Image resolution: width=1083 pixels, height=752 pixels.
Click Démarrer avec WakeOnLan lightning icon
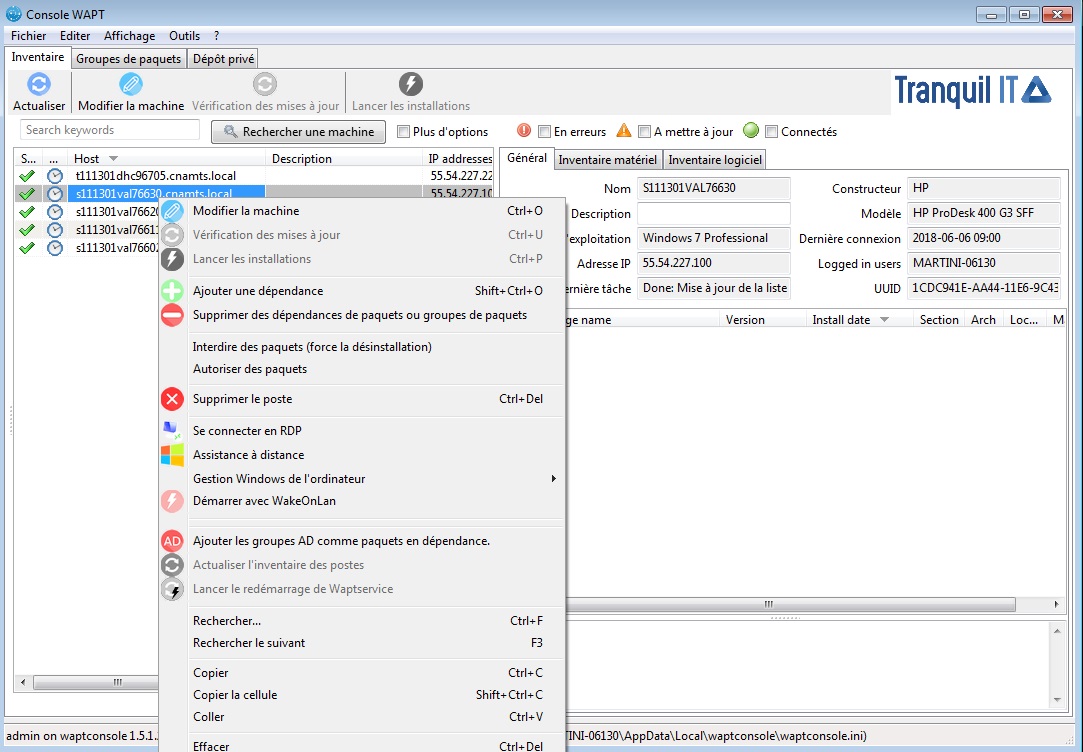(x=173, y=501)
